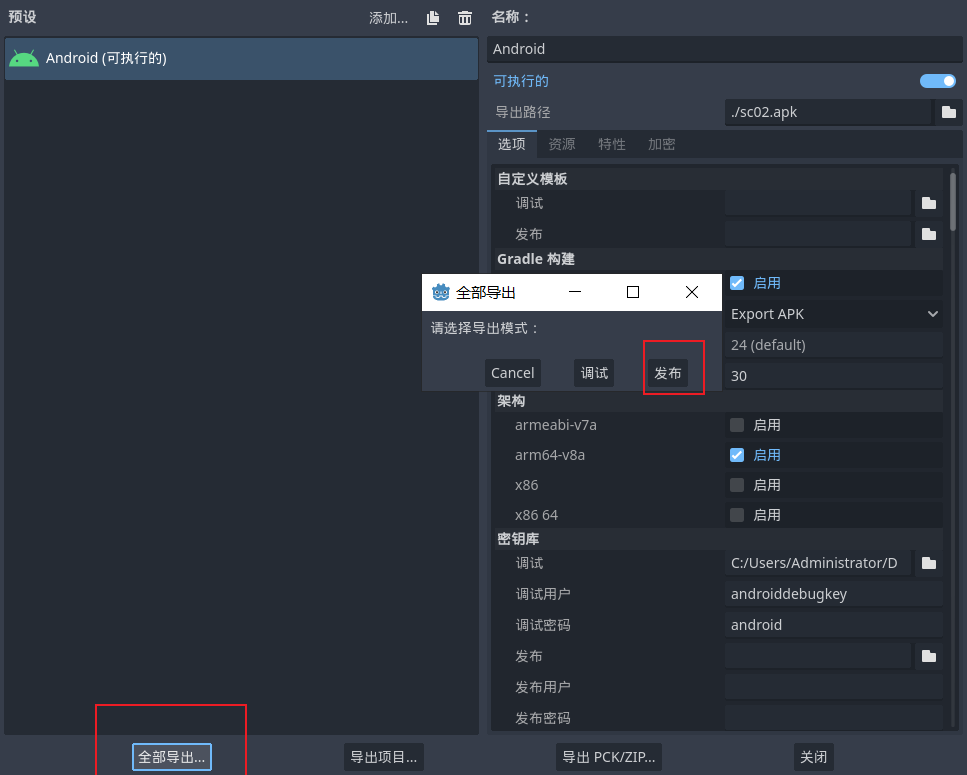This screenshot has width=967, height=775.
Task: Open the Export APK format dropdown
Action: [x=834, y=314]
